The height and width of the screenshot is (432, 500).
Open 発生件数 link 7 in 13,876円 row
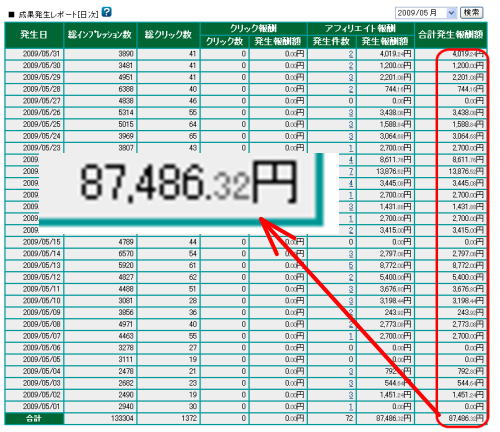(351, 171)
